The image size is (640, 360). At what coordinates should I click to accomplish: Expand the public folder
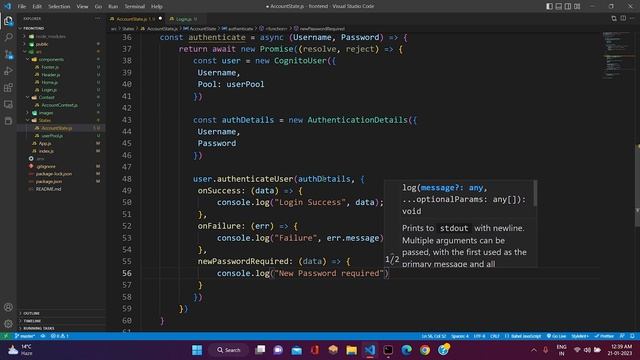tap(42, 44)
